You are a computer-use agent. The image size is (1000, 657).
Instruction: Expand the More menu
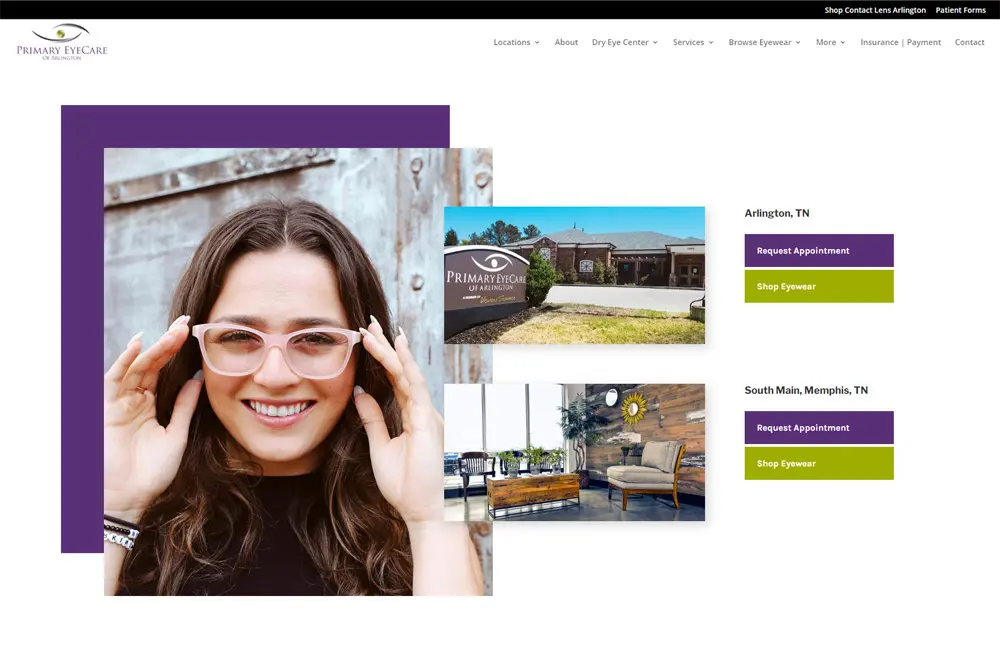pyautogui.click(x=830, y=42)
